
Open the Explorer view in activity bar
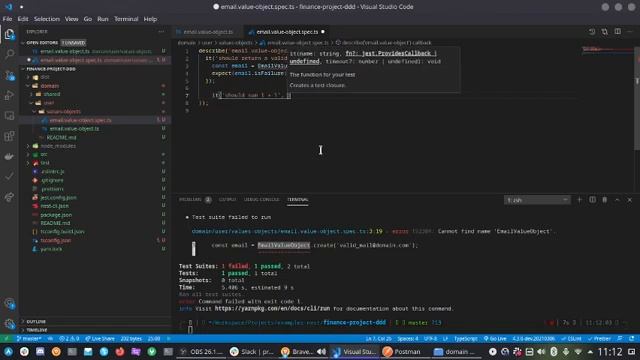point(9,35)
